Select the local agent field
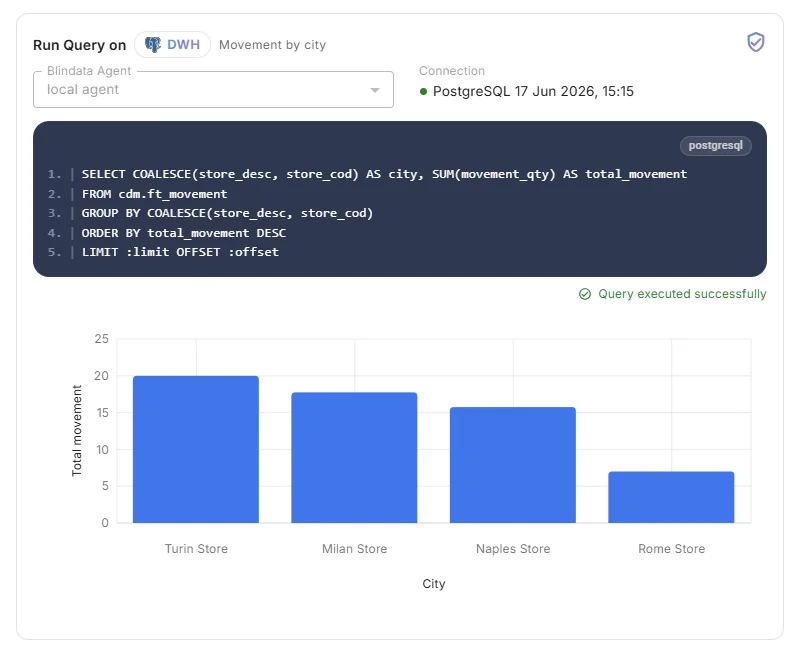This screenshot has width=807, height=655. (x=213, y=90)
